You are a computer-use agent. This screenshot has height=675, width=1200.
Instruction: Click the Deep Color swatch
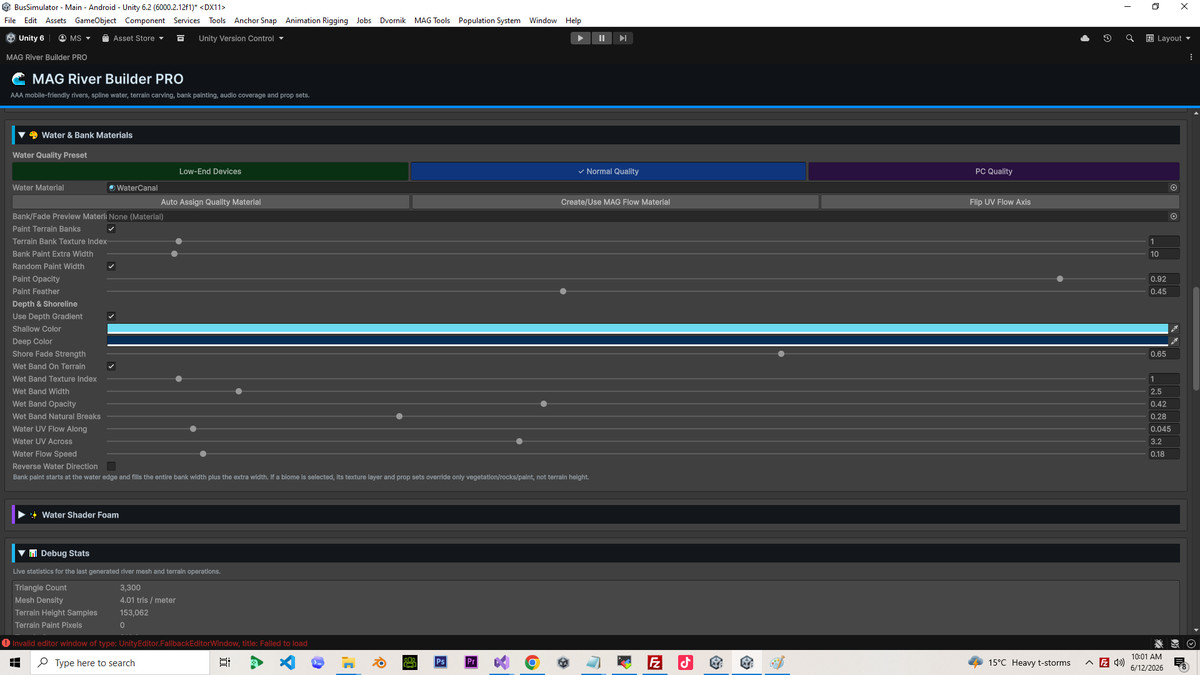[x=637, y=341]
